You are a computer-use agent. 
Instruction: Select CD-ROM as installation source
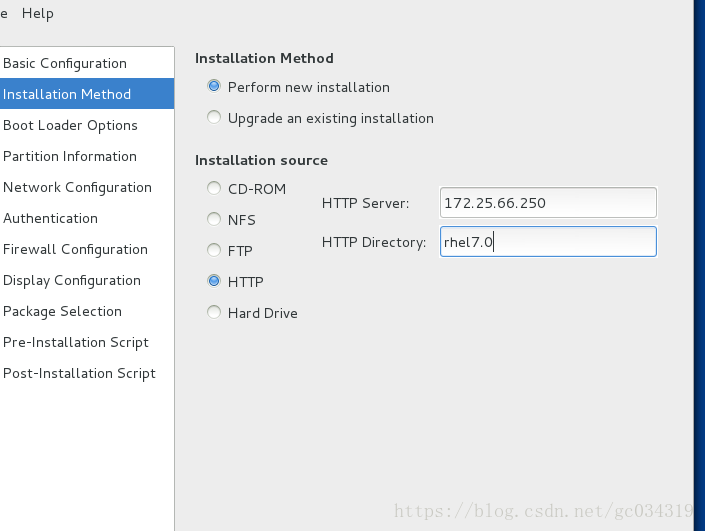coord(214,188)
